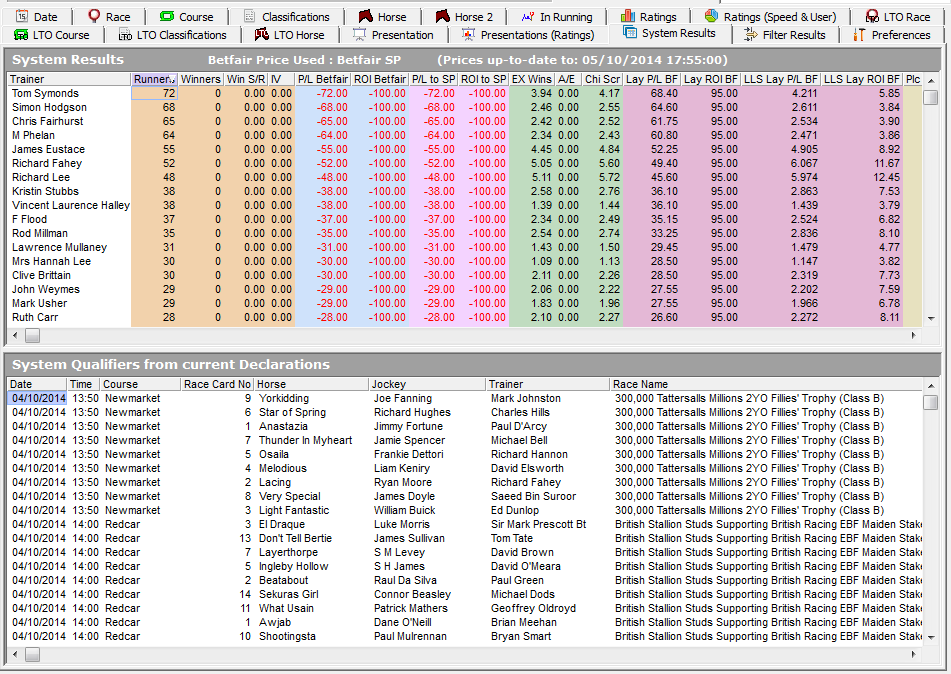
Task: Click the Presentation screen icon
Action: (x=360, y=35)
